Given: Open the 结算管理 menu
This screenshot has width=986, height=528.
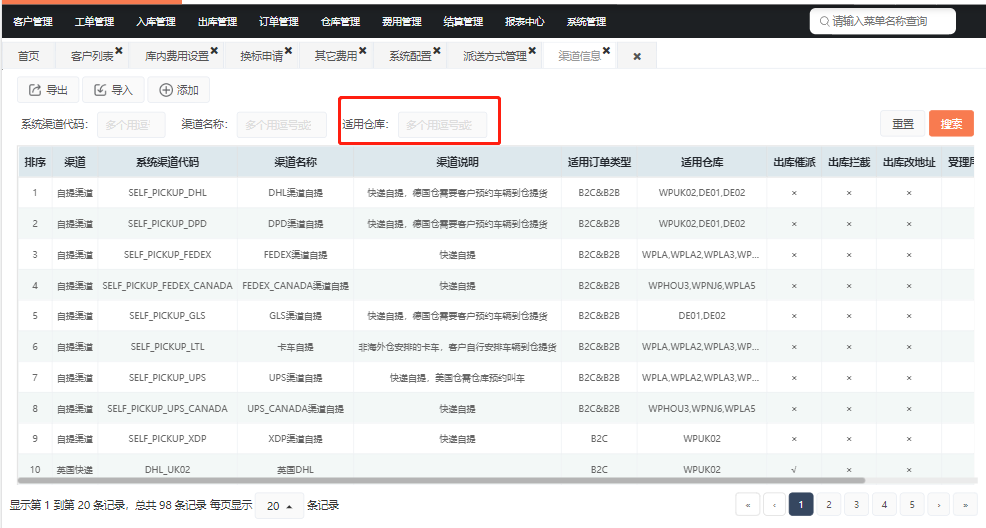Looking at the screenshot, I should coord(463,21).
